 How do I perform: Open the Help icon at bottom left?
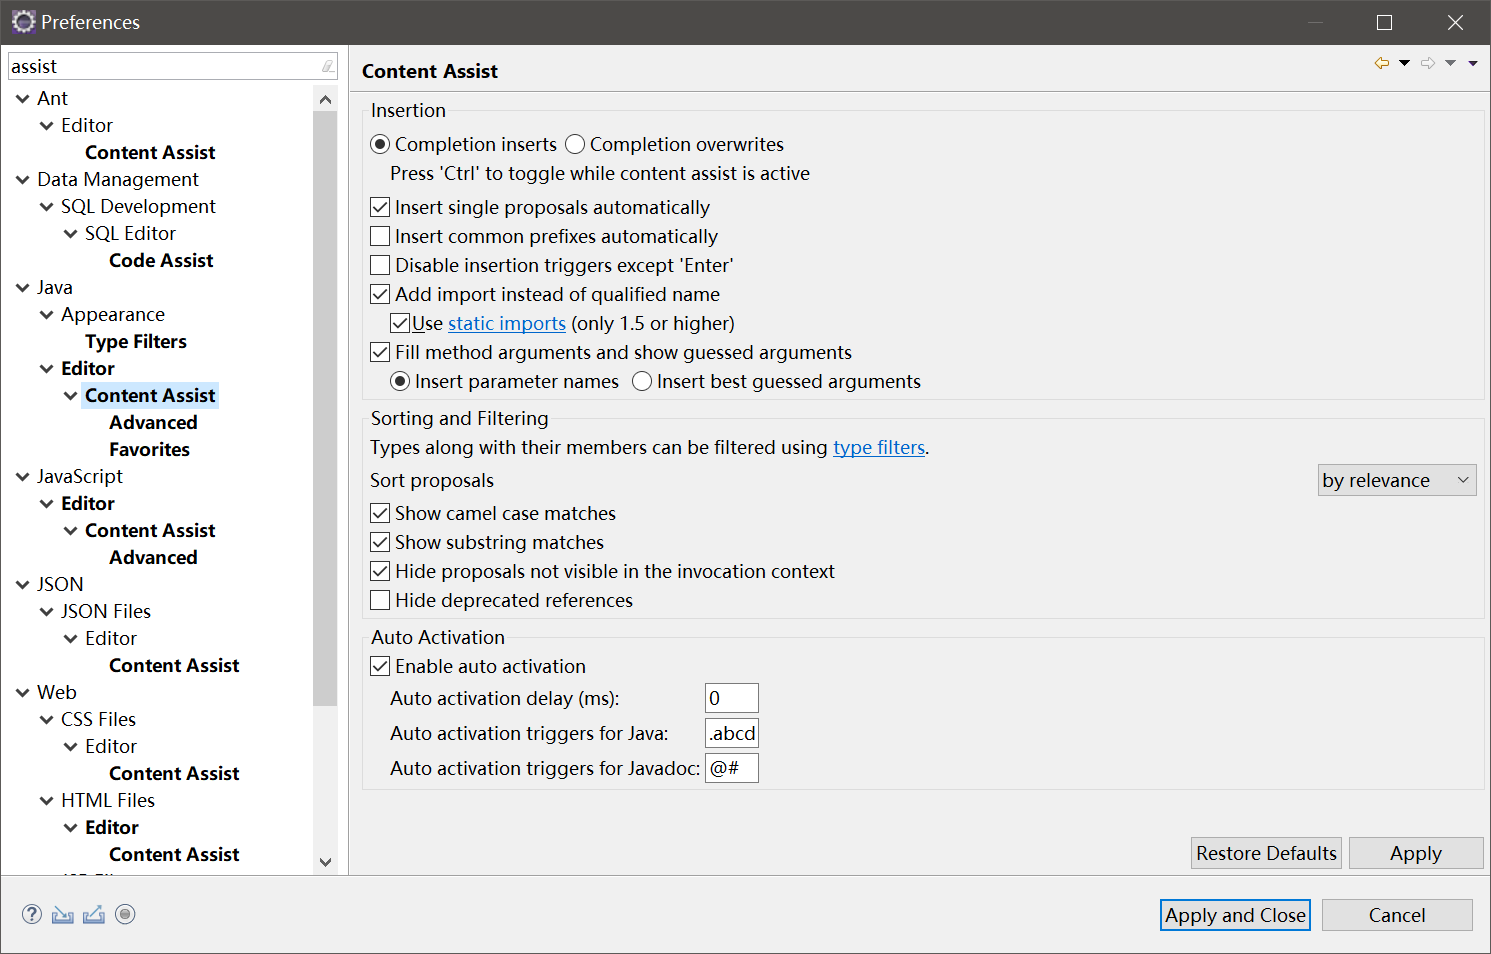click(x=32, y=914)
